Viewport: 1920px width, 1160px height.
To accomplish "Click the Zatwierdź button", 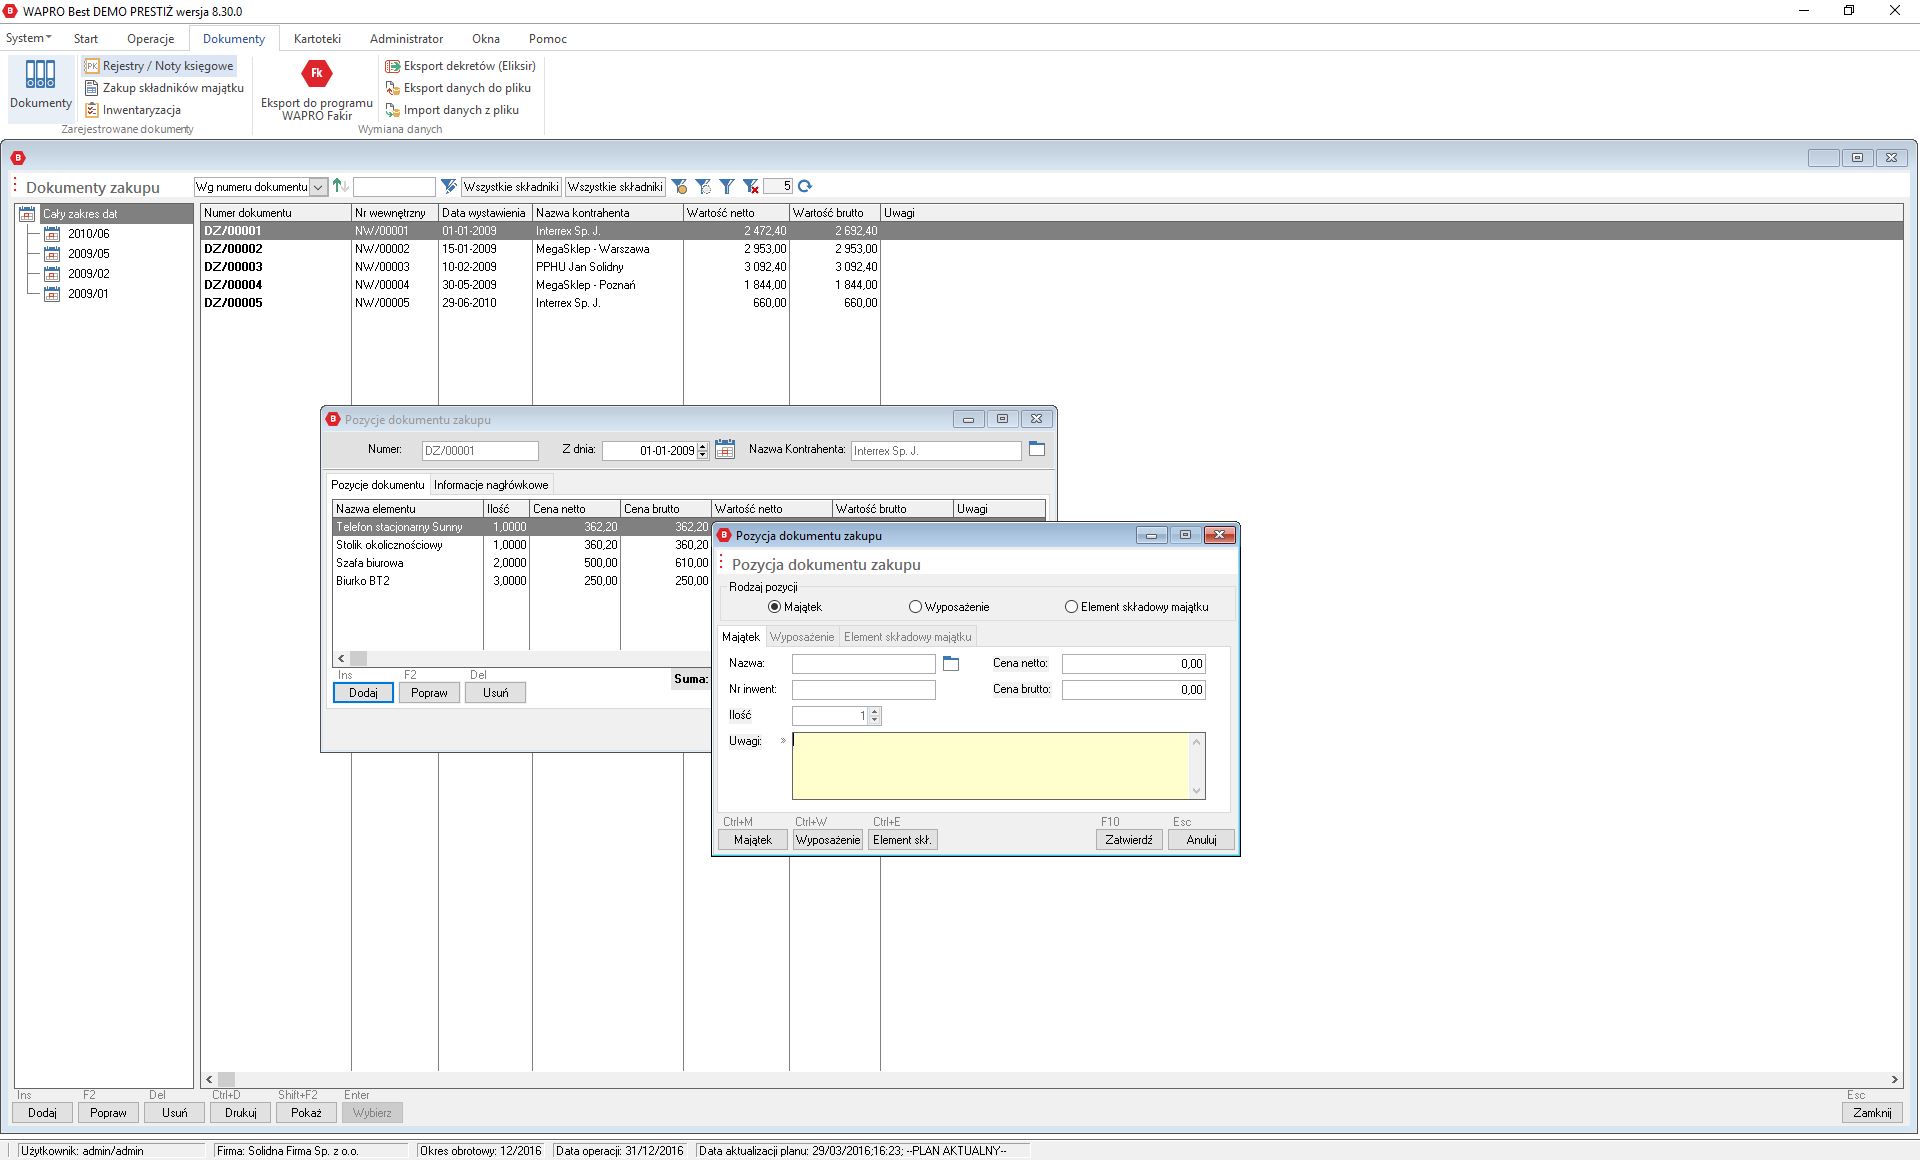I will tap(1128, 840).
